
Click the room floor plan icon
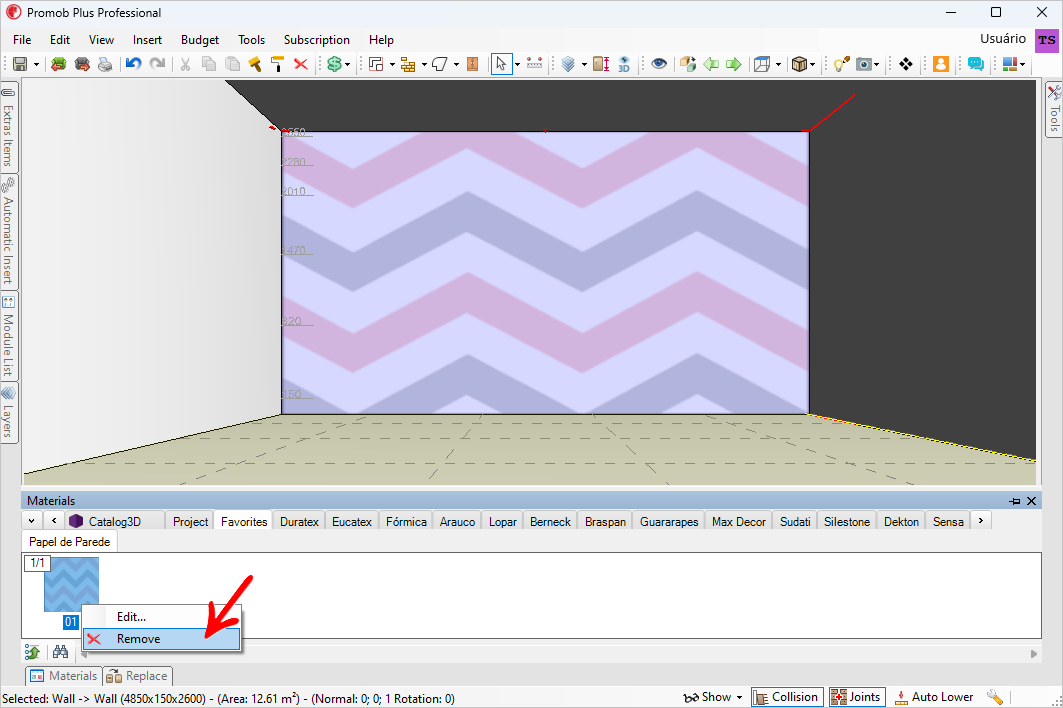pos(376,64)
